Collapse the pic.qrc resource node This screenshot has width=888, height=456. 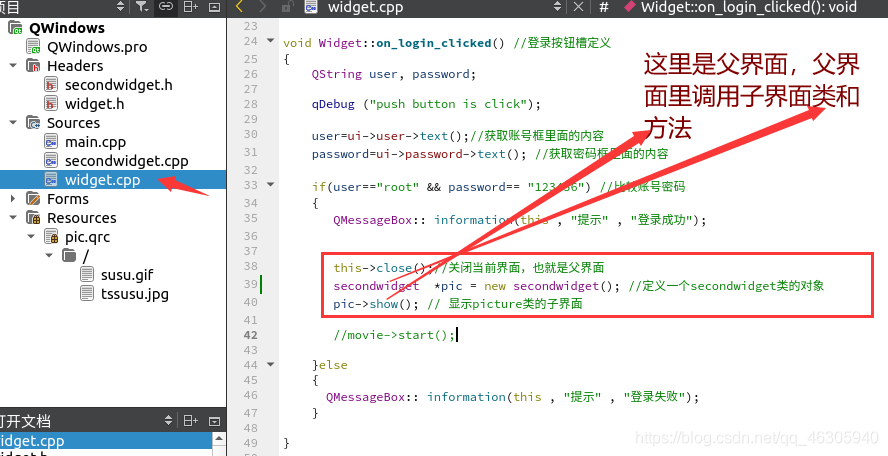point(31,236)
